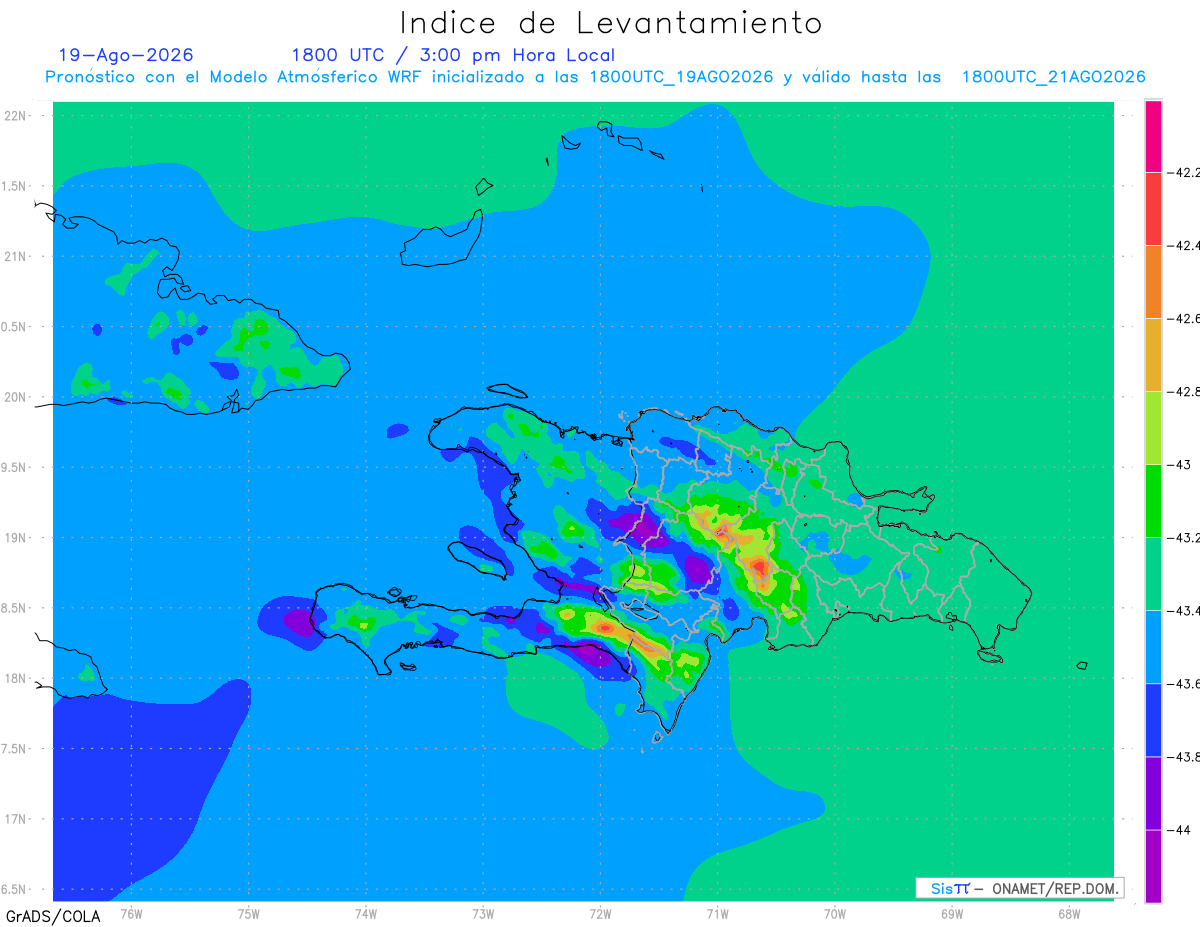Viewport: 1200px width, 927px height.
Task: Select the date text '19-Ago-2026'
Action: 126,55
